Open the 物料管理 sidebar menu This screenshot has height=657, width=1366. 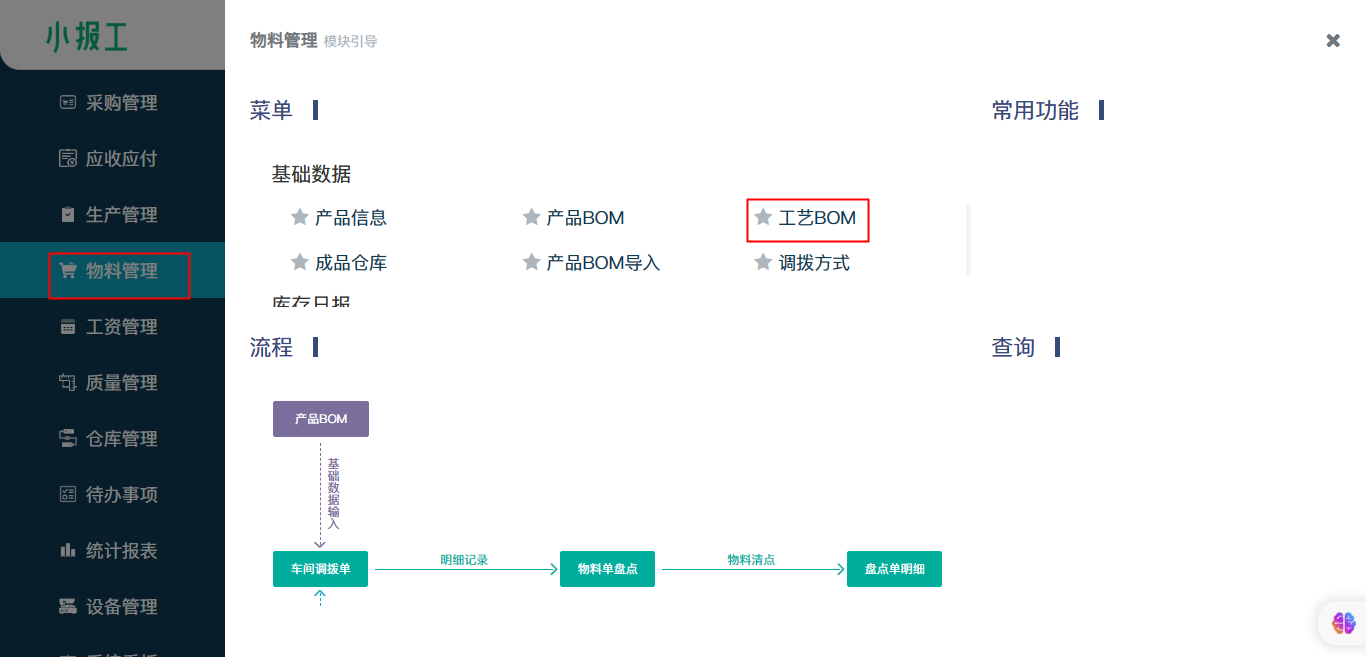(121, 270)
